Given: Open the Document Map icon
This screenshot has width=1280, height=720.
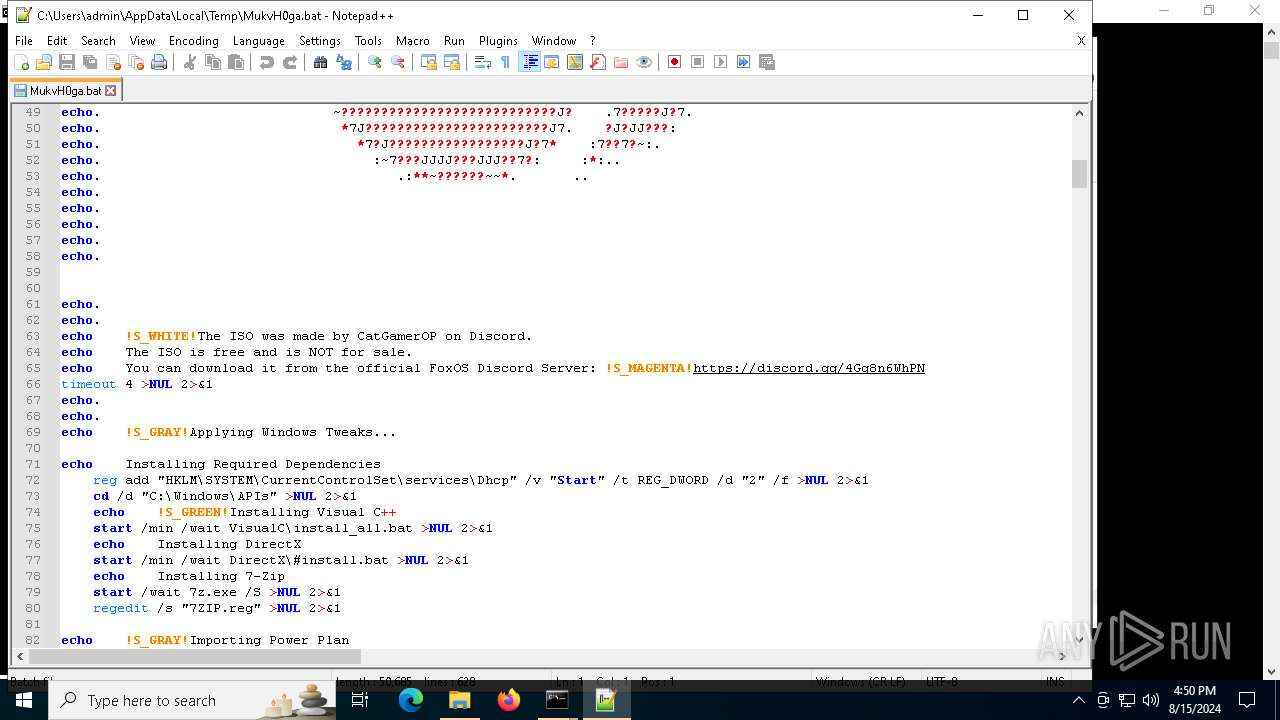Looking at the screenshot, I should click(x=575, y=62).
